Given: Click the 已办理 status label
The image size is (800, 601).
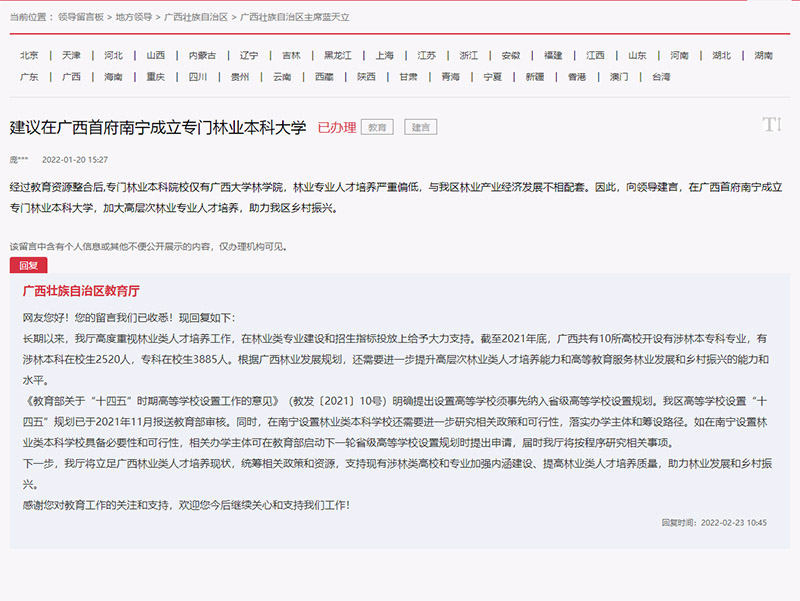Looking at the screenshot, I should pos(336,127).
